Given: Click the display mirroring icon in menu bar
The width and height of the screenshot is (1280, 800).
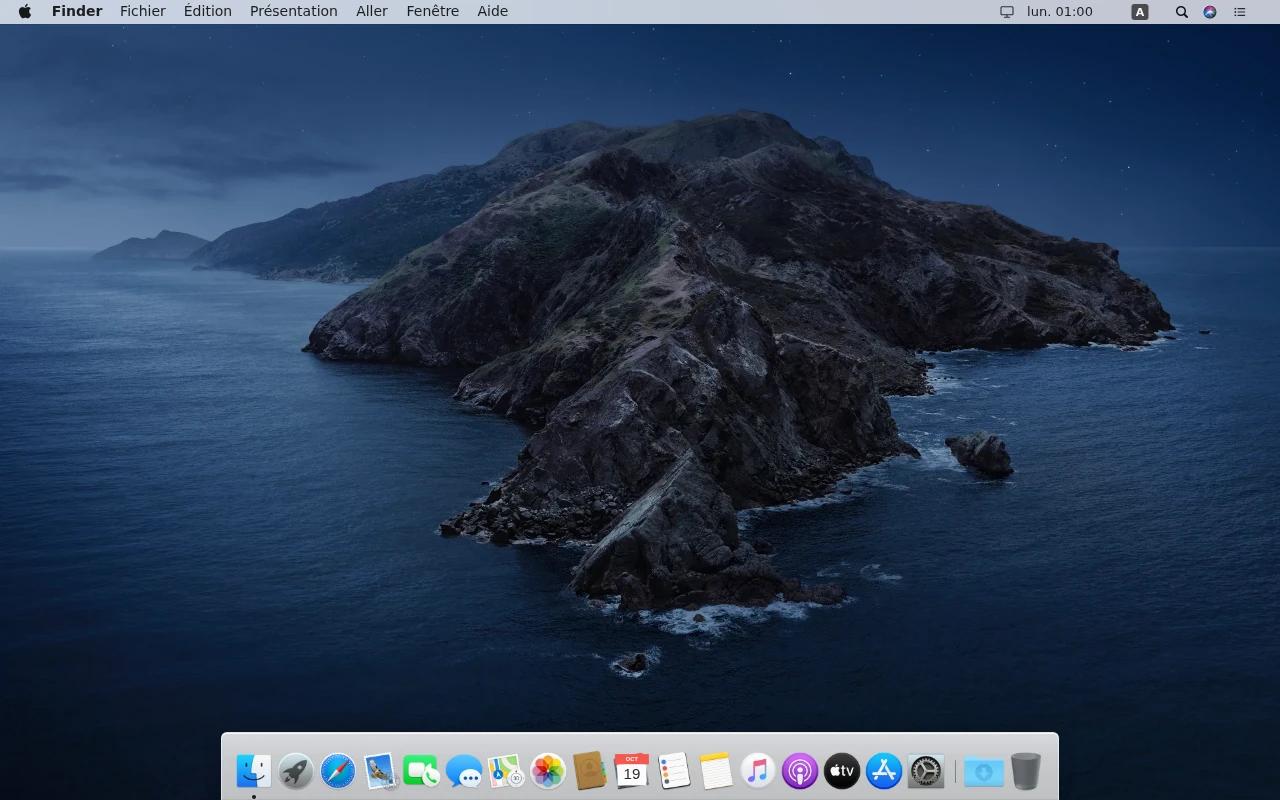Looking at the screenshot, I should (1007, 12).
